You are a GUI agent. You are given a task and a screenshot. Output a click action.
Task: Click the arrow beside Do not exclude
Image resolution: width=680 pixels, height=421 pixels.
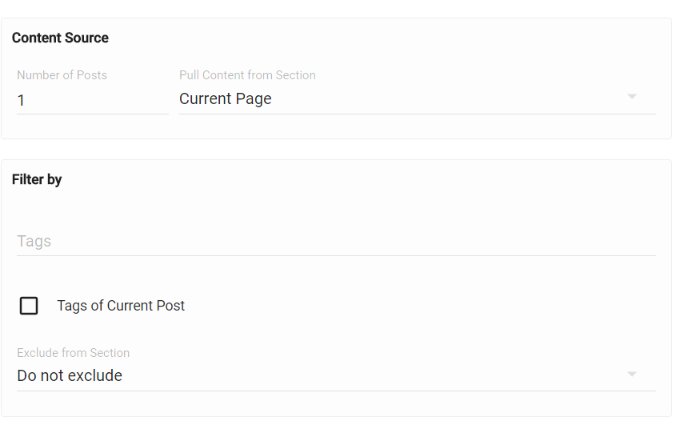tap(632, 375)
